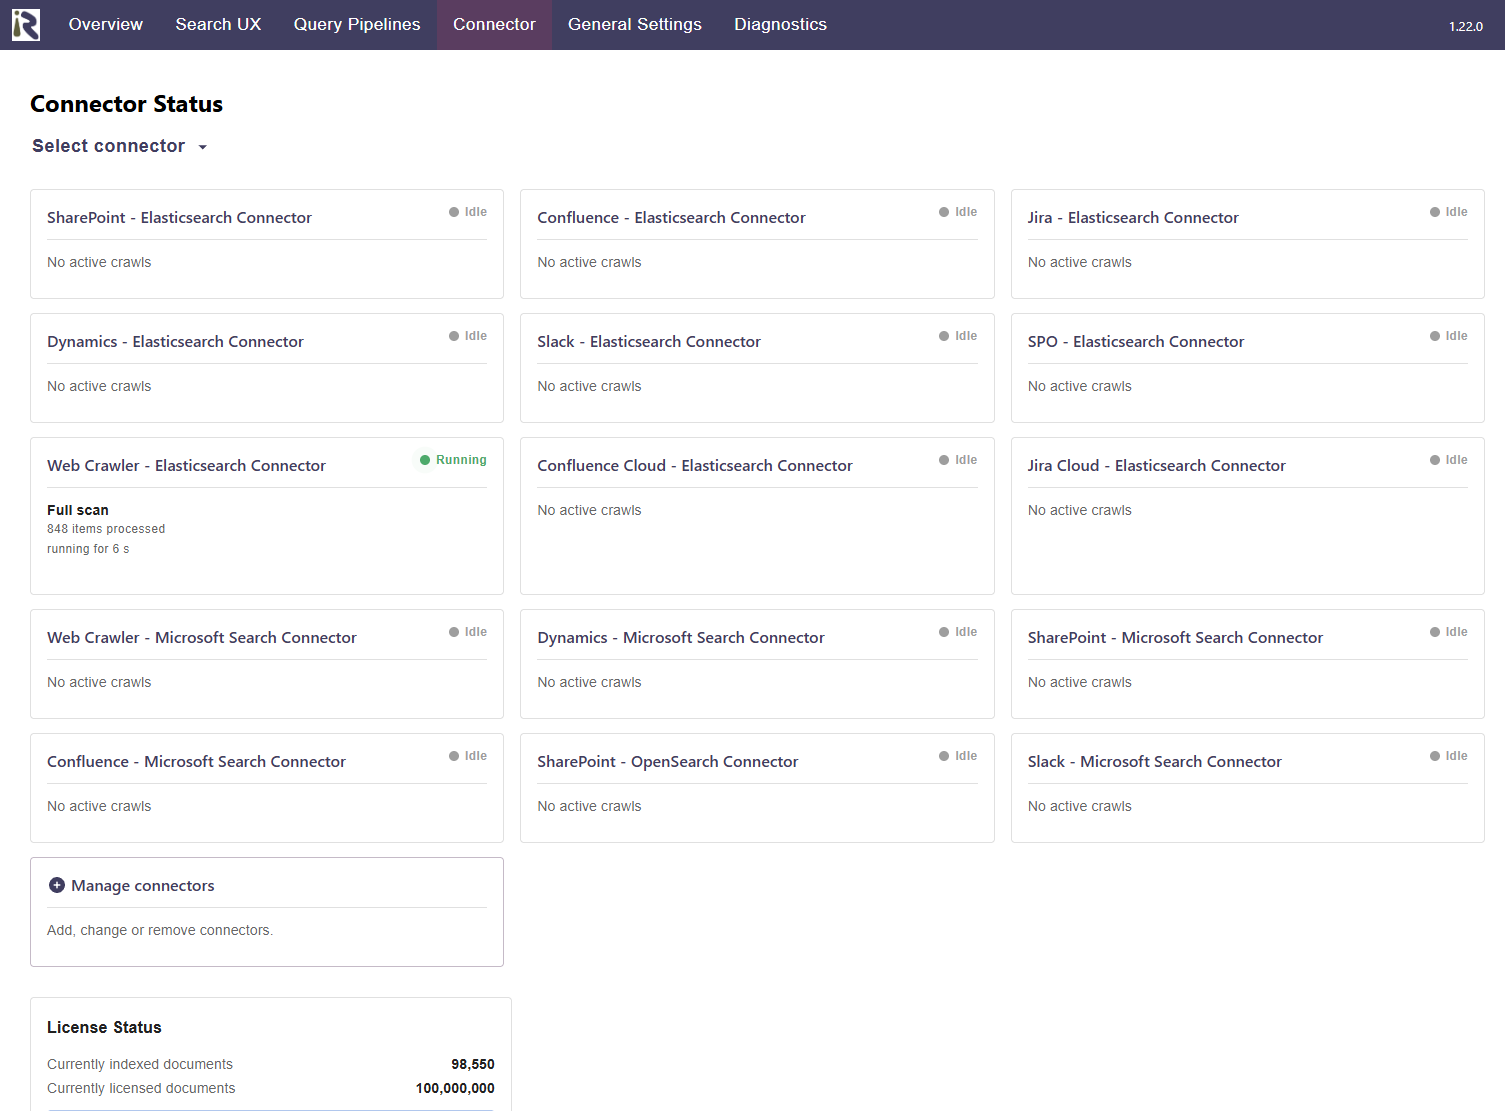This screenshot has height=1111, width=1505.
Task: Open SharePoint - Elasticsearch Connector
Action: (x=179, y=218)
